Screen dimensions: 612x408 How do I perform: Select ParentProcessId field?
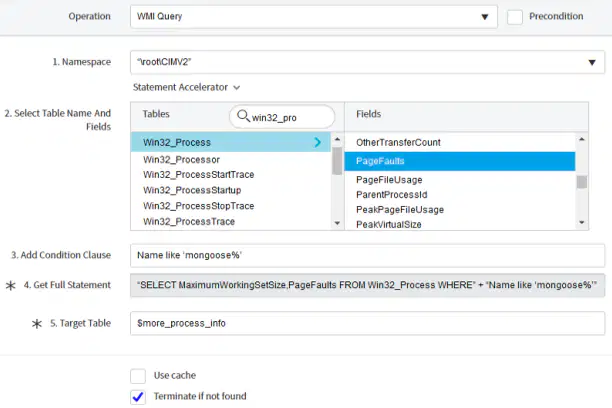(391, 195)
